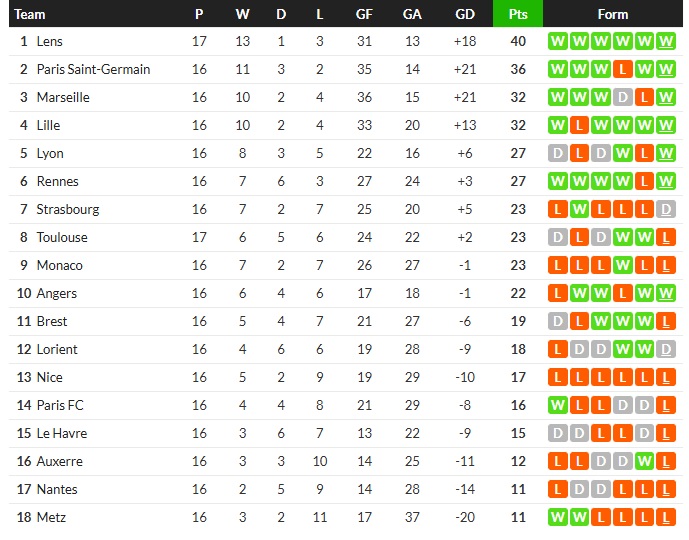Click the win badge in Paris FC's form
The image size is (689, 540).
(x=557, y=405)
